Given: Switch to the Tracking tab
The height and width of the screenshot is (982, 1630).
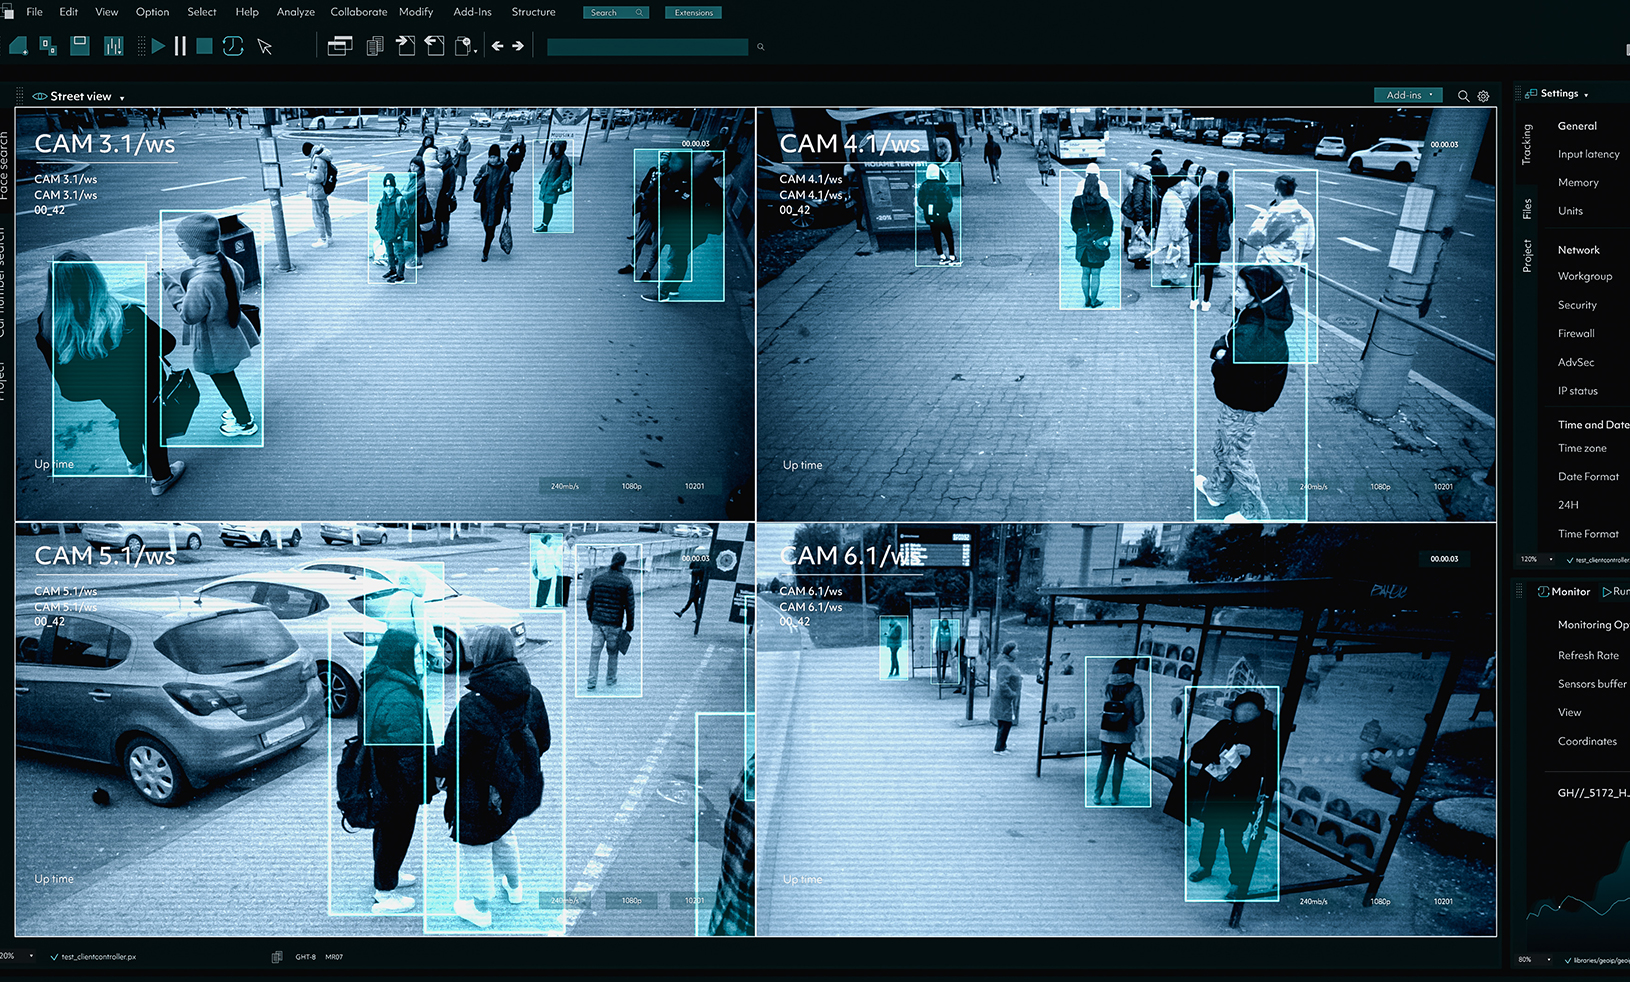Looking at the screenshot, I should (x=1527, y=144).
